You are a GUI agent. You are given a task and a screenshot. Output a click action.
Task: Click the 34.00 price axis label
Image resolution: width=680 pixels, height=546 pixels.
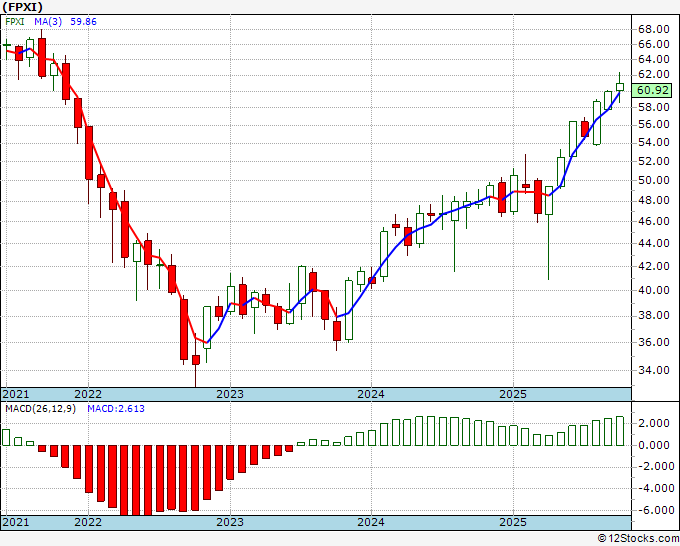pyautogui.click(x=654, y=370)
